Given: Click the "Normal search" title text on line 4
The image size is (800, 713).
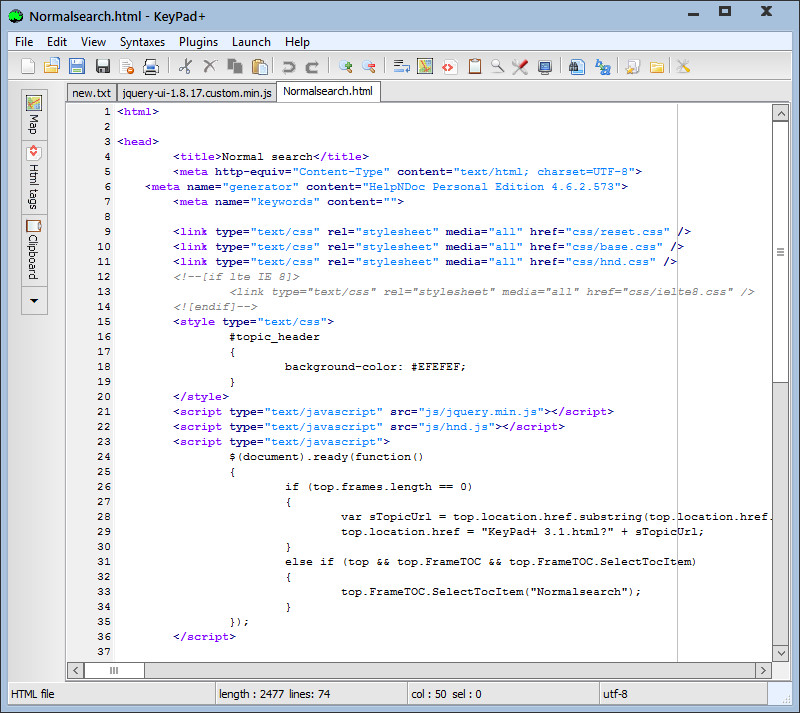Looking at the screenshot, I should point(267,157).
